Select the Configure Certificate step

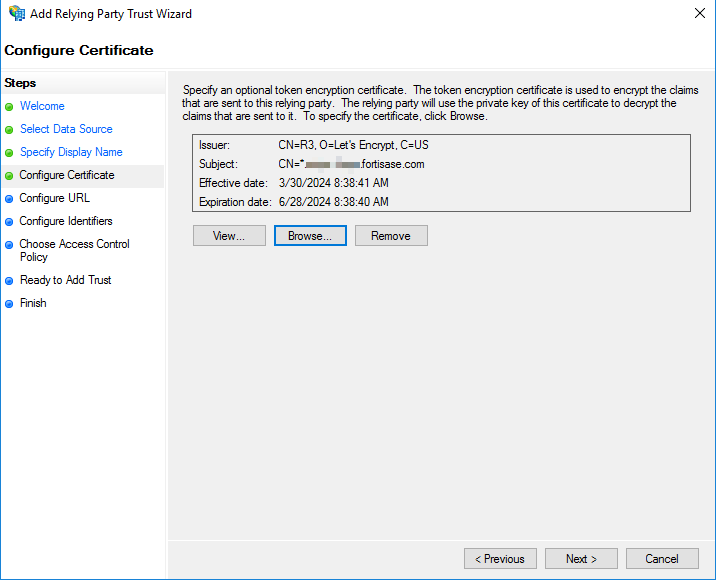click(x=67, y=175)
